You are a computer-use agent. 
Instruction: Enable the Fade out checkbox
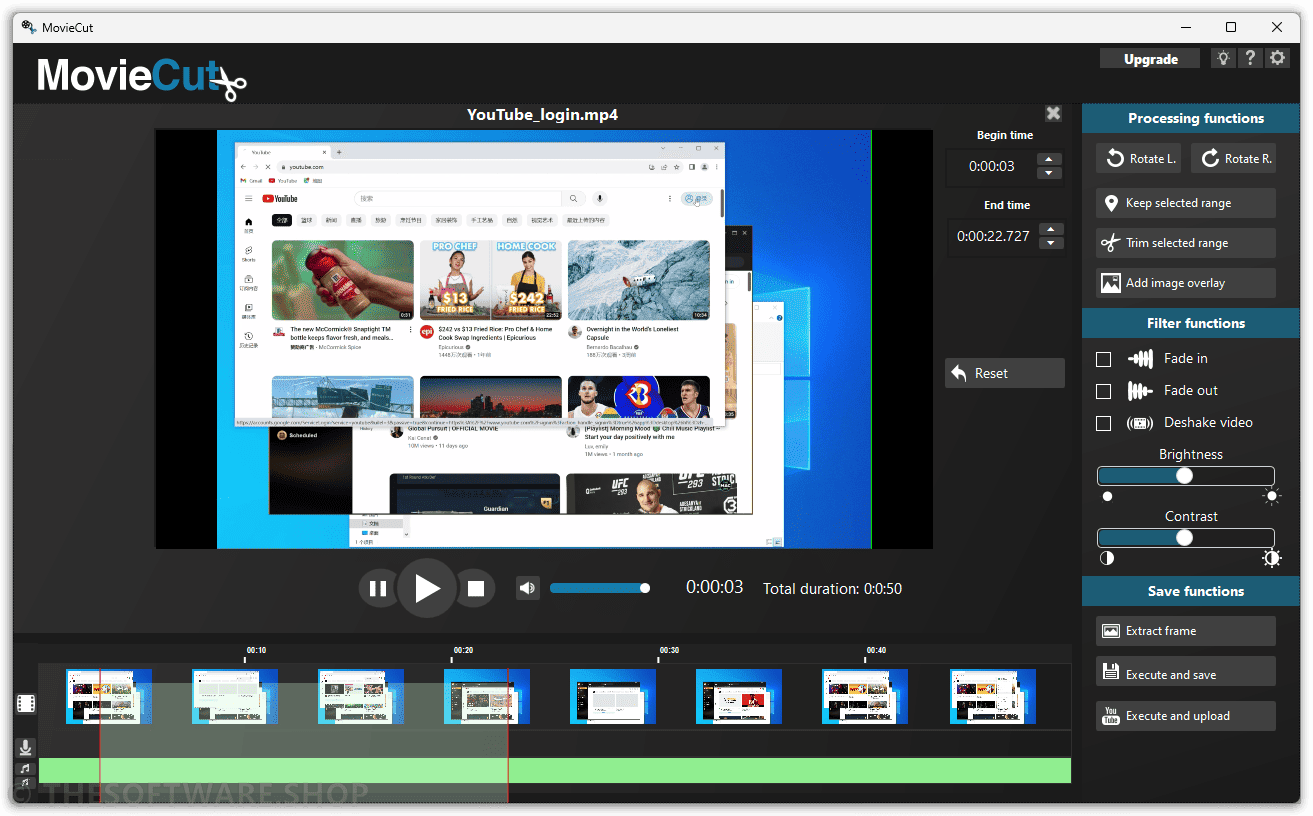pyautogui.click(x=1104, y=391)
